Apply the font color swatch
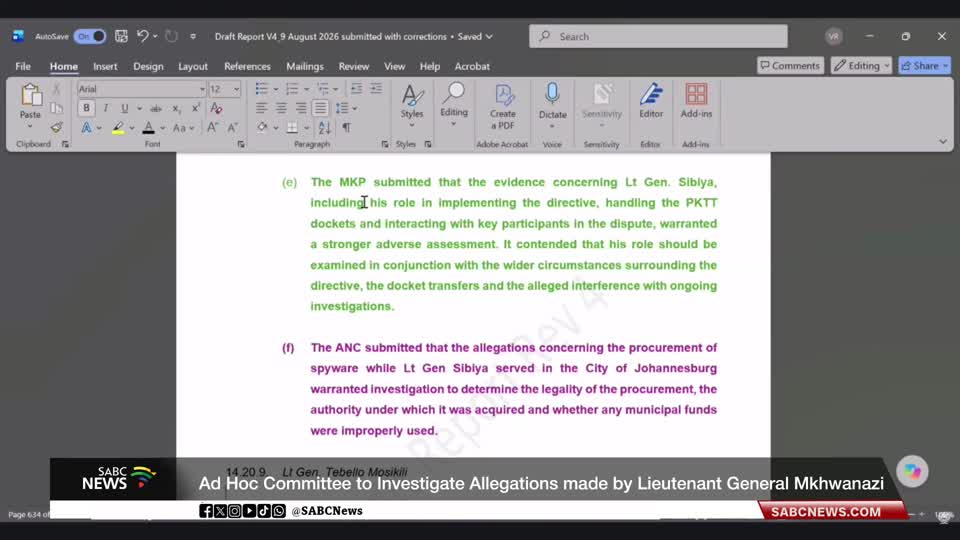The height and width of the screenshot is (540, 960). click(x=148, y=127)
